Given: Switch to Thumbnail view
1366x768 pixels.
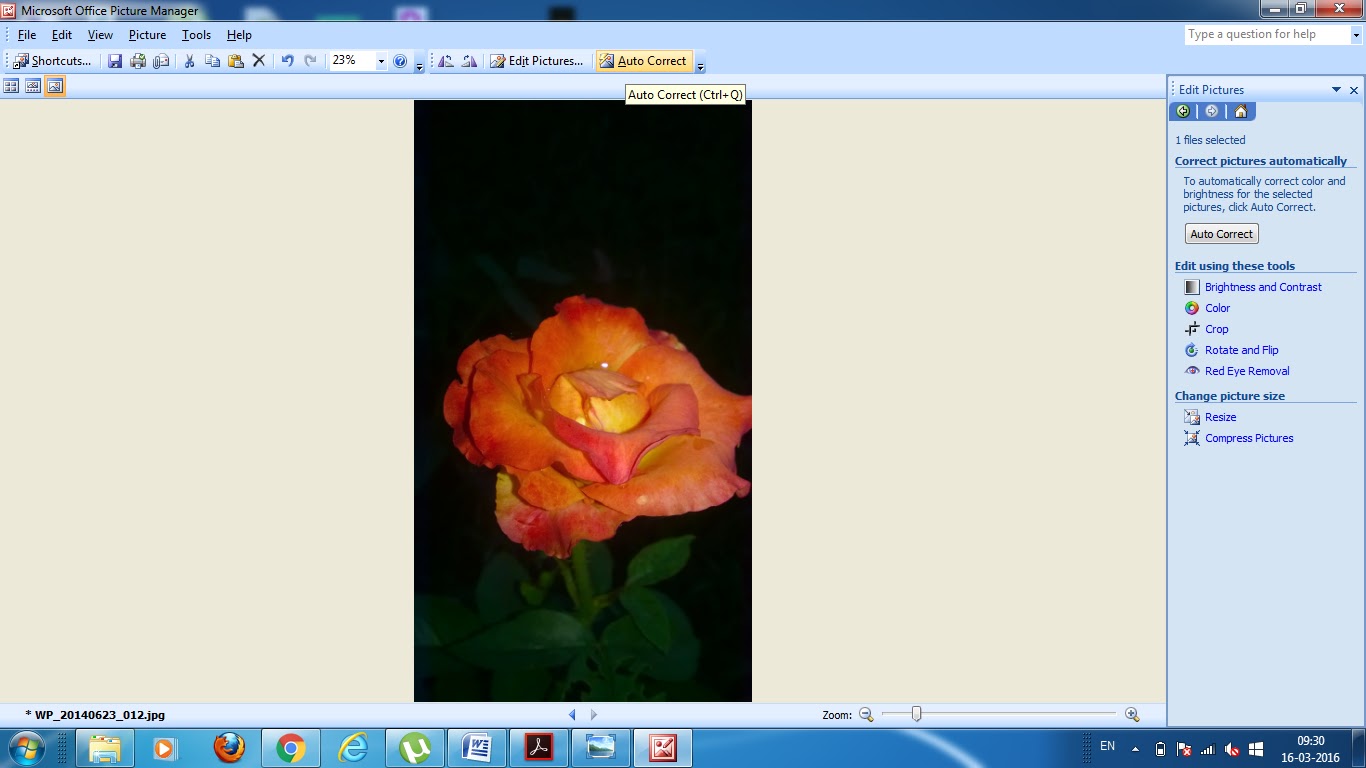Looking at the screenshot, I should 13,86.
